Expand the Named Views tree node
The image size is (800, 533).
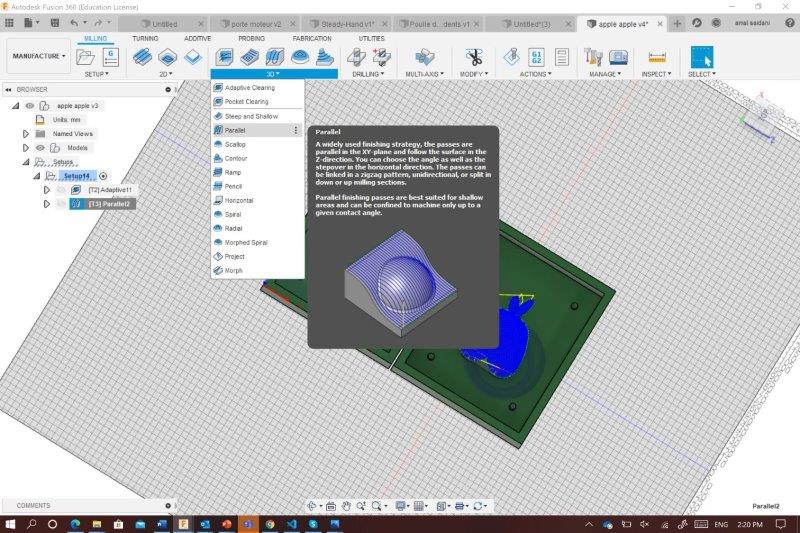pos(26,134)
